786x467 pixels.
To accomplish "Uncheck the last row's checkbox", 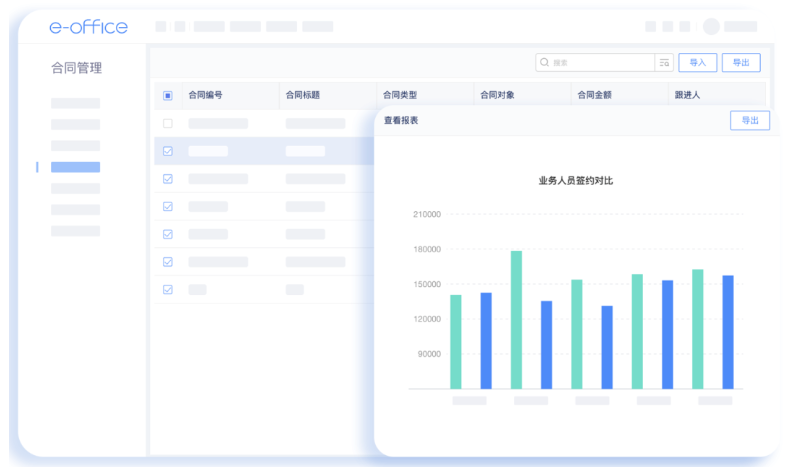I will 168,289.
